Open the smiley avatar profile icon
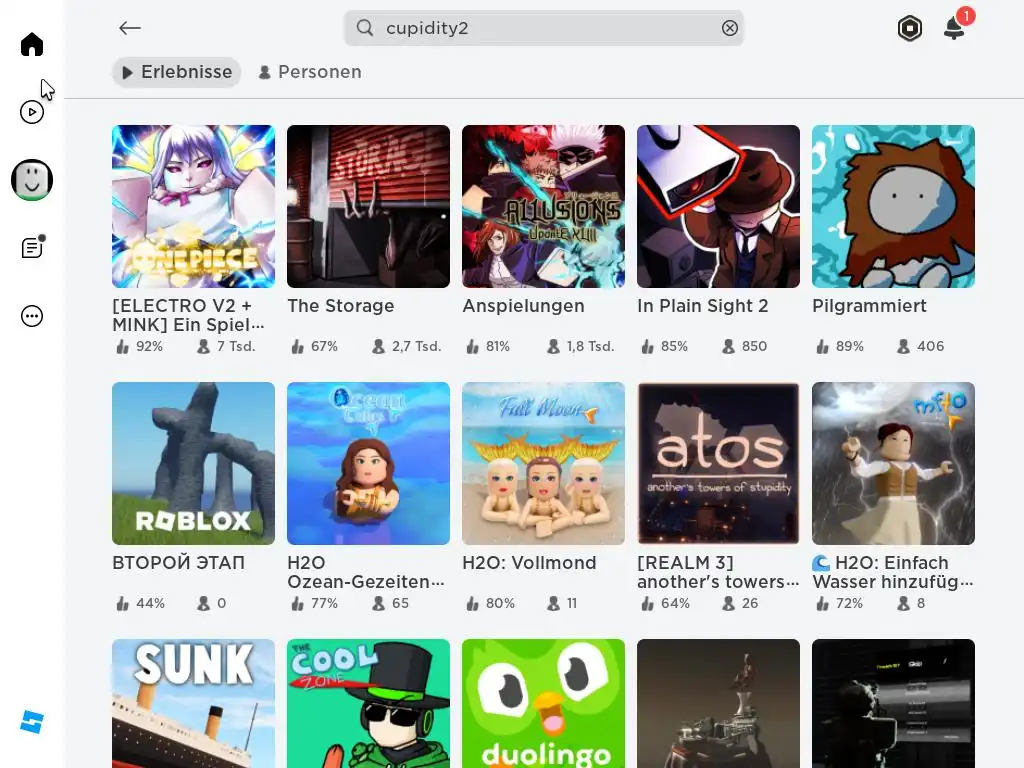 point(31,180)
